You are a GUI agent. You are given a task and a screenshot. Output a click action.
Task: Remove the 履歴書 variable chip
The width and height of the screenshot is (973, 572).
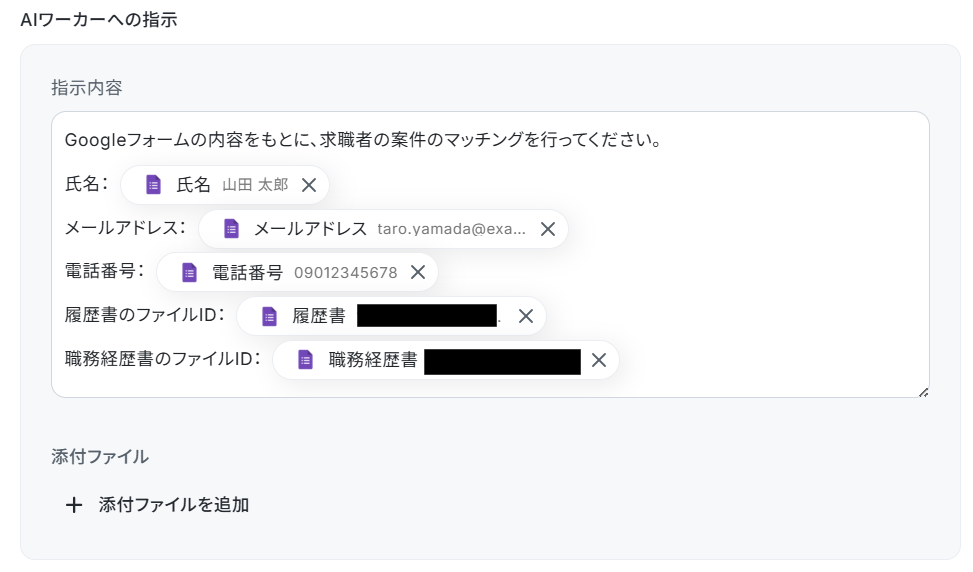[526, 316]
